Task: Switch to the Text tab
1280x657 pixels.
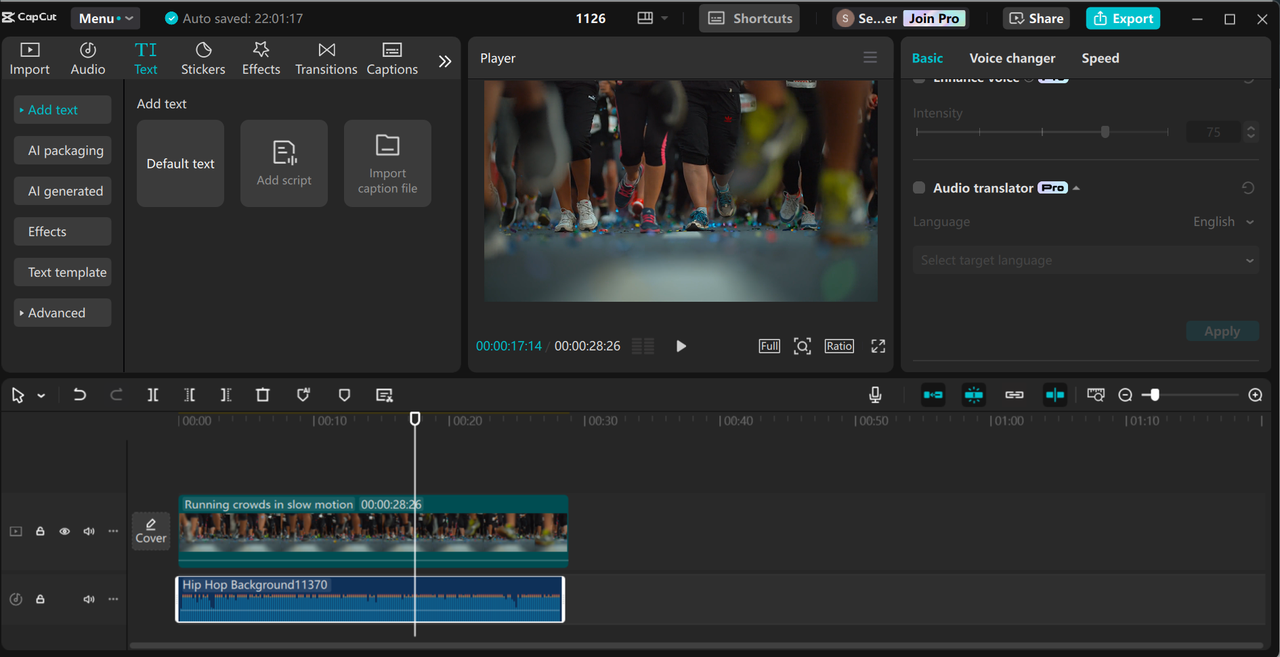Action: pyautogui.click(x=146, y=59)
